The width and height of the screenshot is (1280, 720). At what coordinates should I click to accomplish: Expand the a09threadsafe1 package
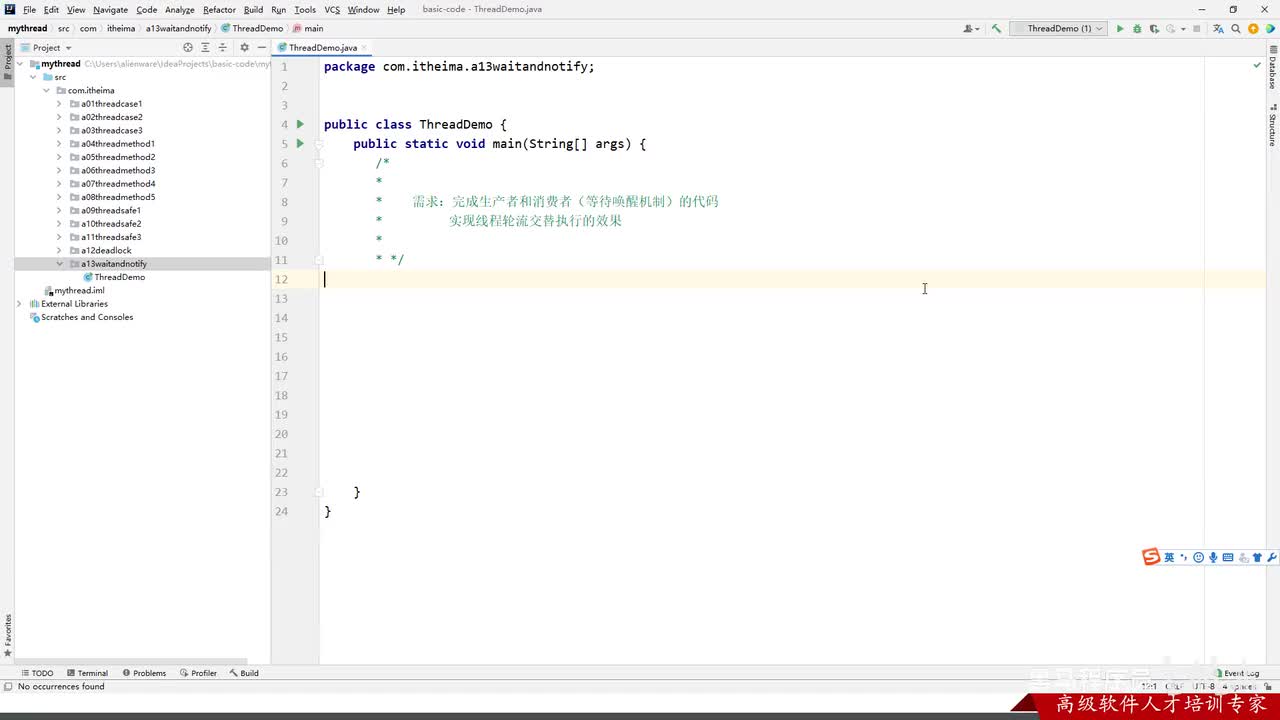pyautogui.click(x=59, y=210)
